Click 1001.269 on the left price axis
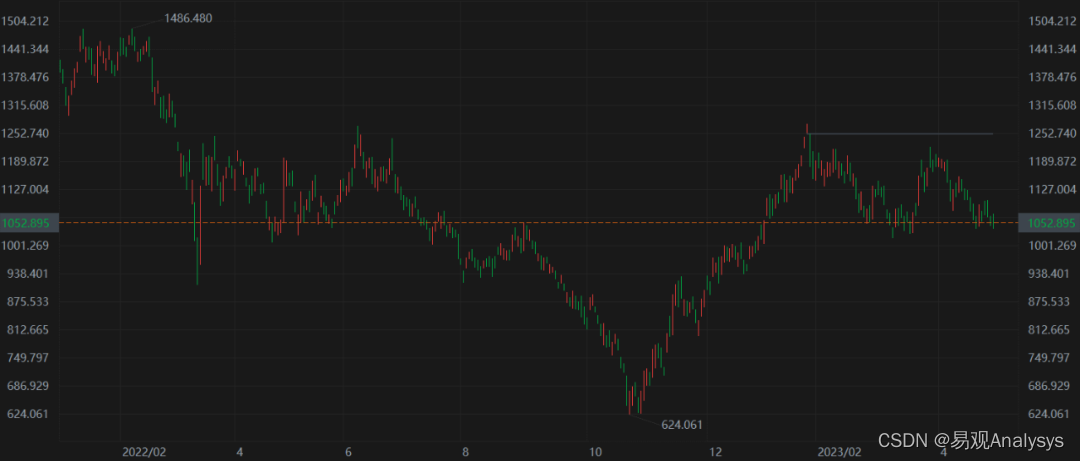 25,245
